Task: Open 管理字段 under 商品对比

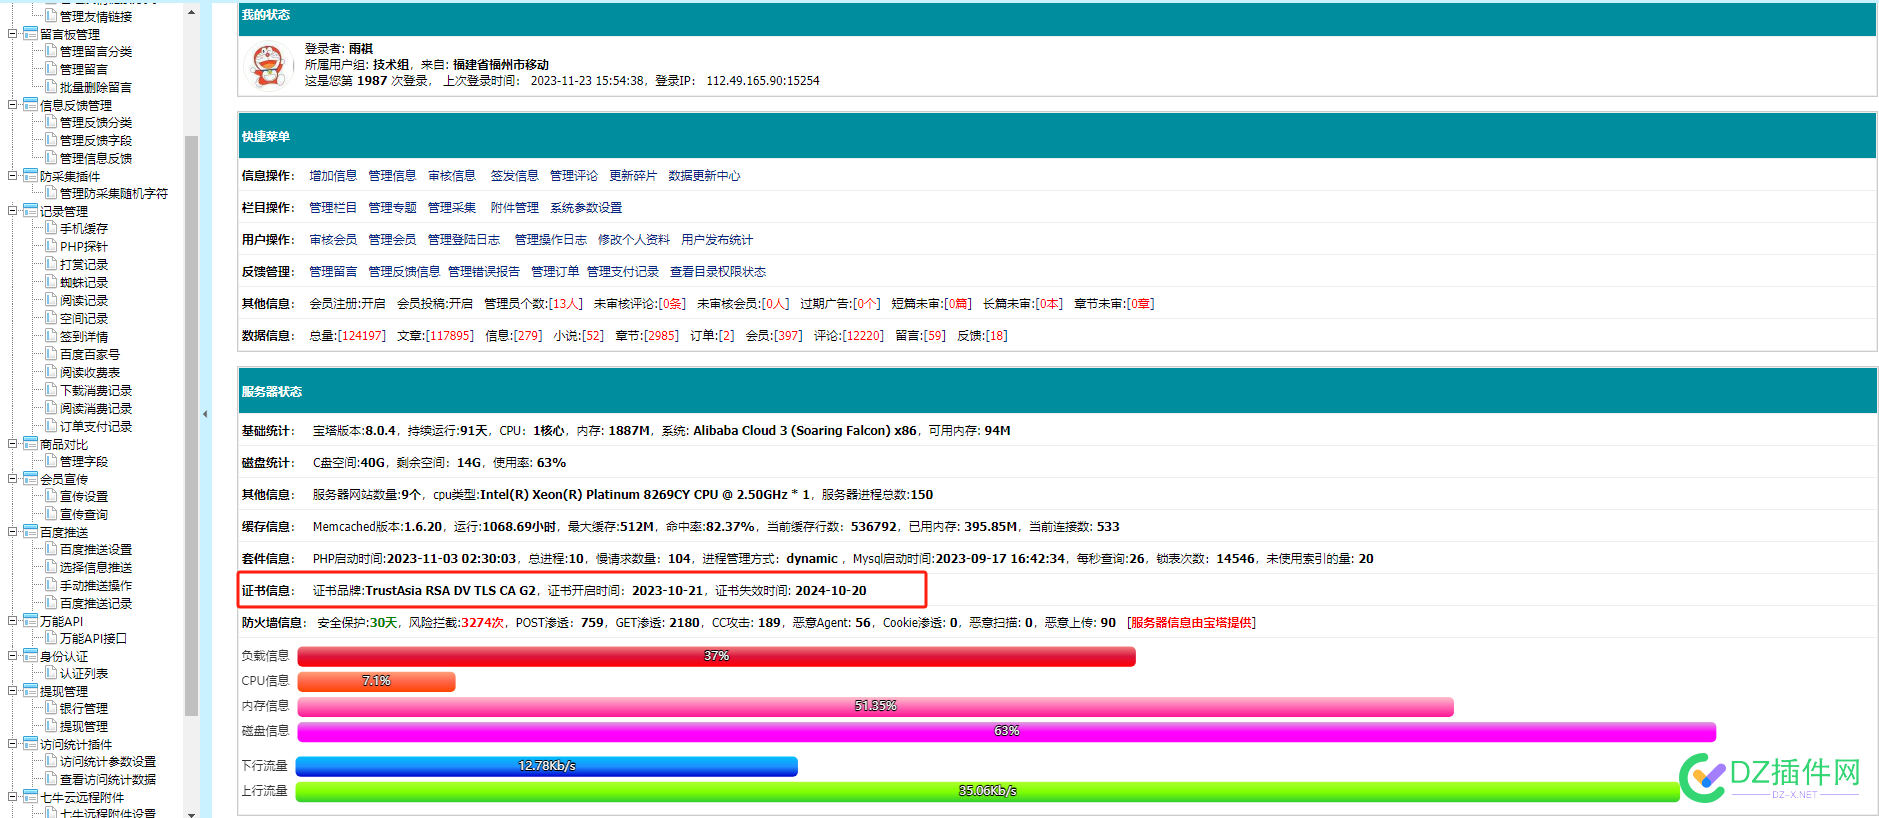Action: 84,462
